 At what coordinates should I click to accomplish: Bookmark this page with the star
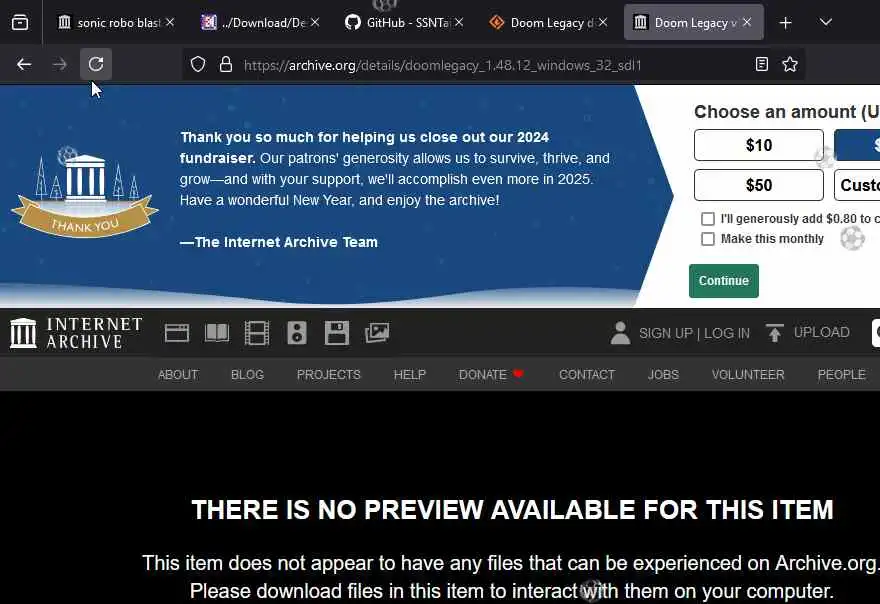pos(790,65)
